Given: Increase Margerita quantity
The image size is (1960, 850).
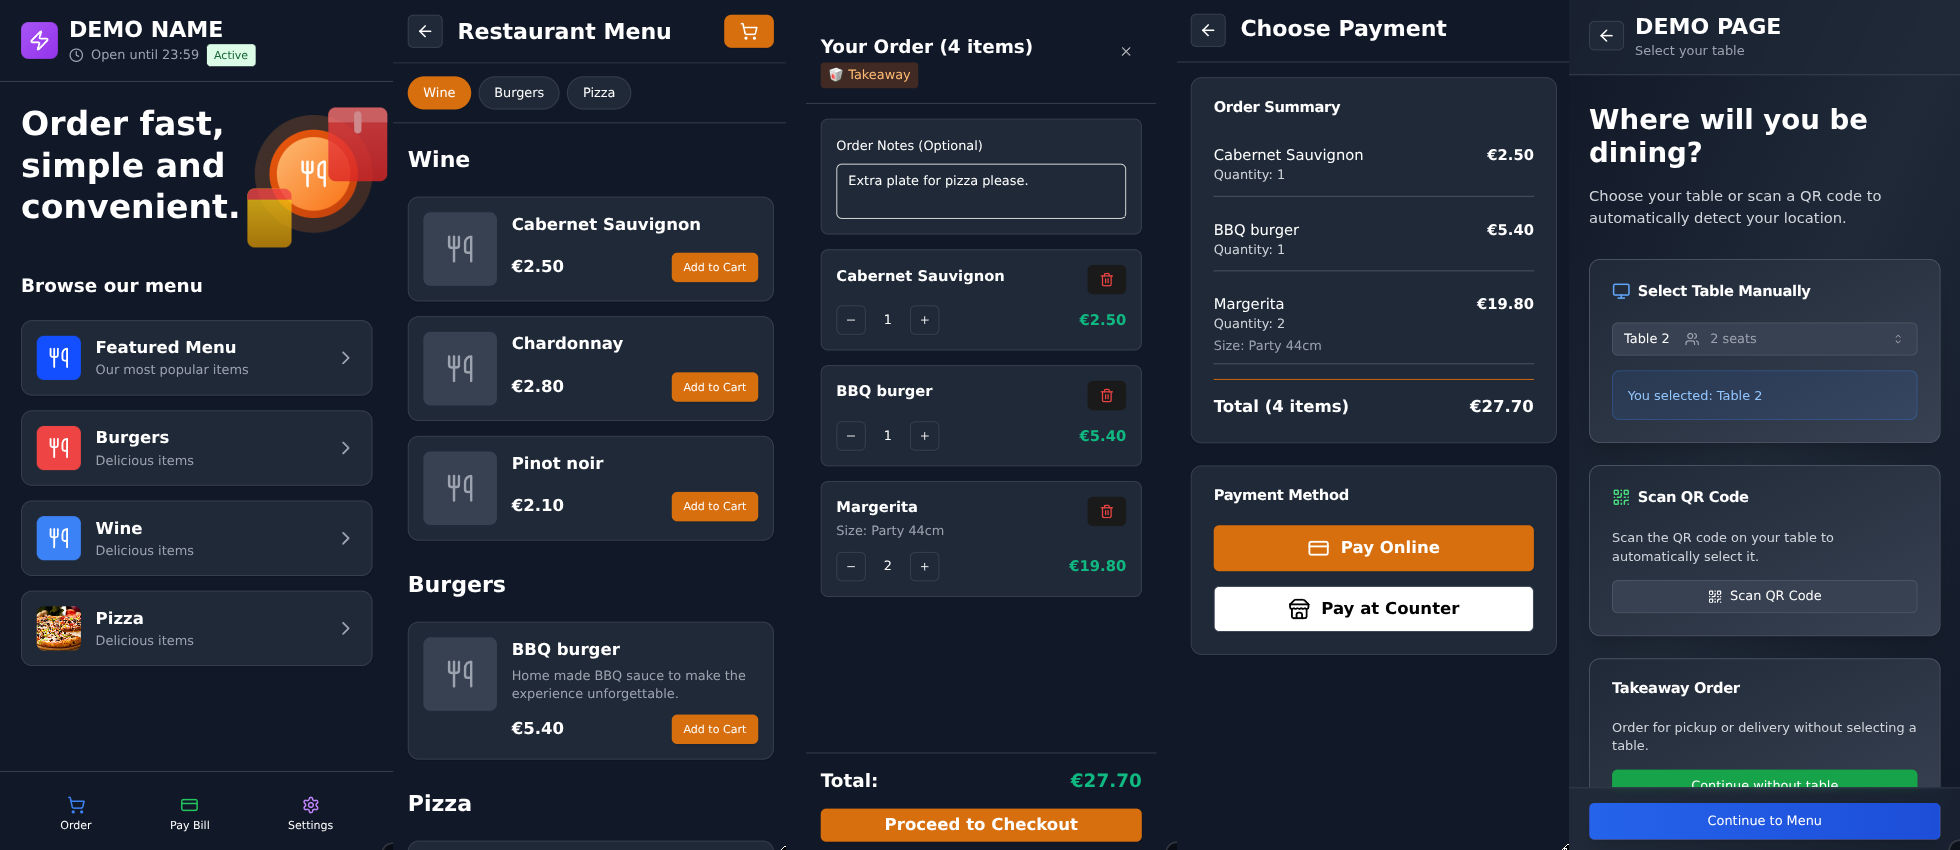Looking at the screenshot, I should pyautogui.click(x=925, y=567).
